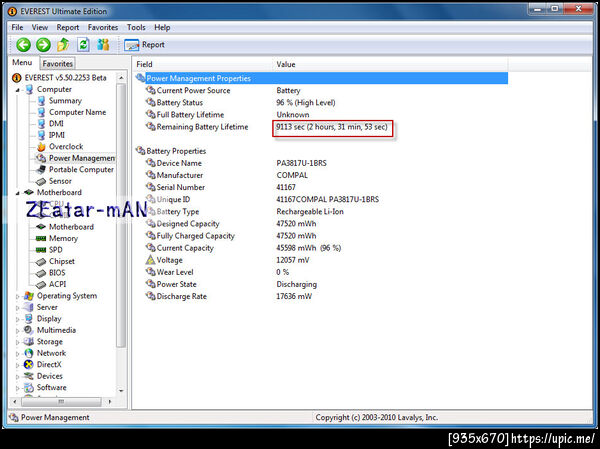This screenshot has height=449, width=600.
Task: Expand the Multimedia tree node
Action: point(18,331)
